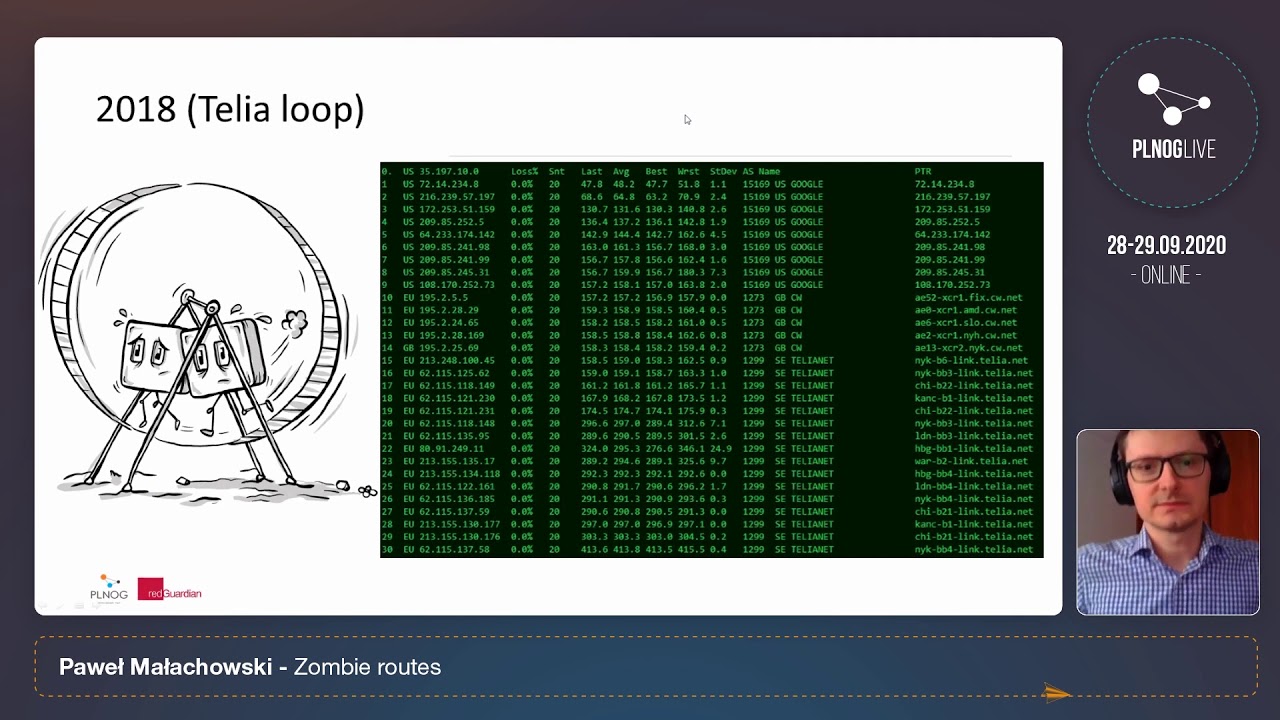This screenshot has height=720, width=1280.
Task: Click PTR name "ldn-bb3-link.telia.net"
Action: tap(974, 436)
